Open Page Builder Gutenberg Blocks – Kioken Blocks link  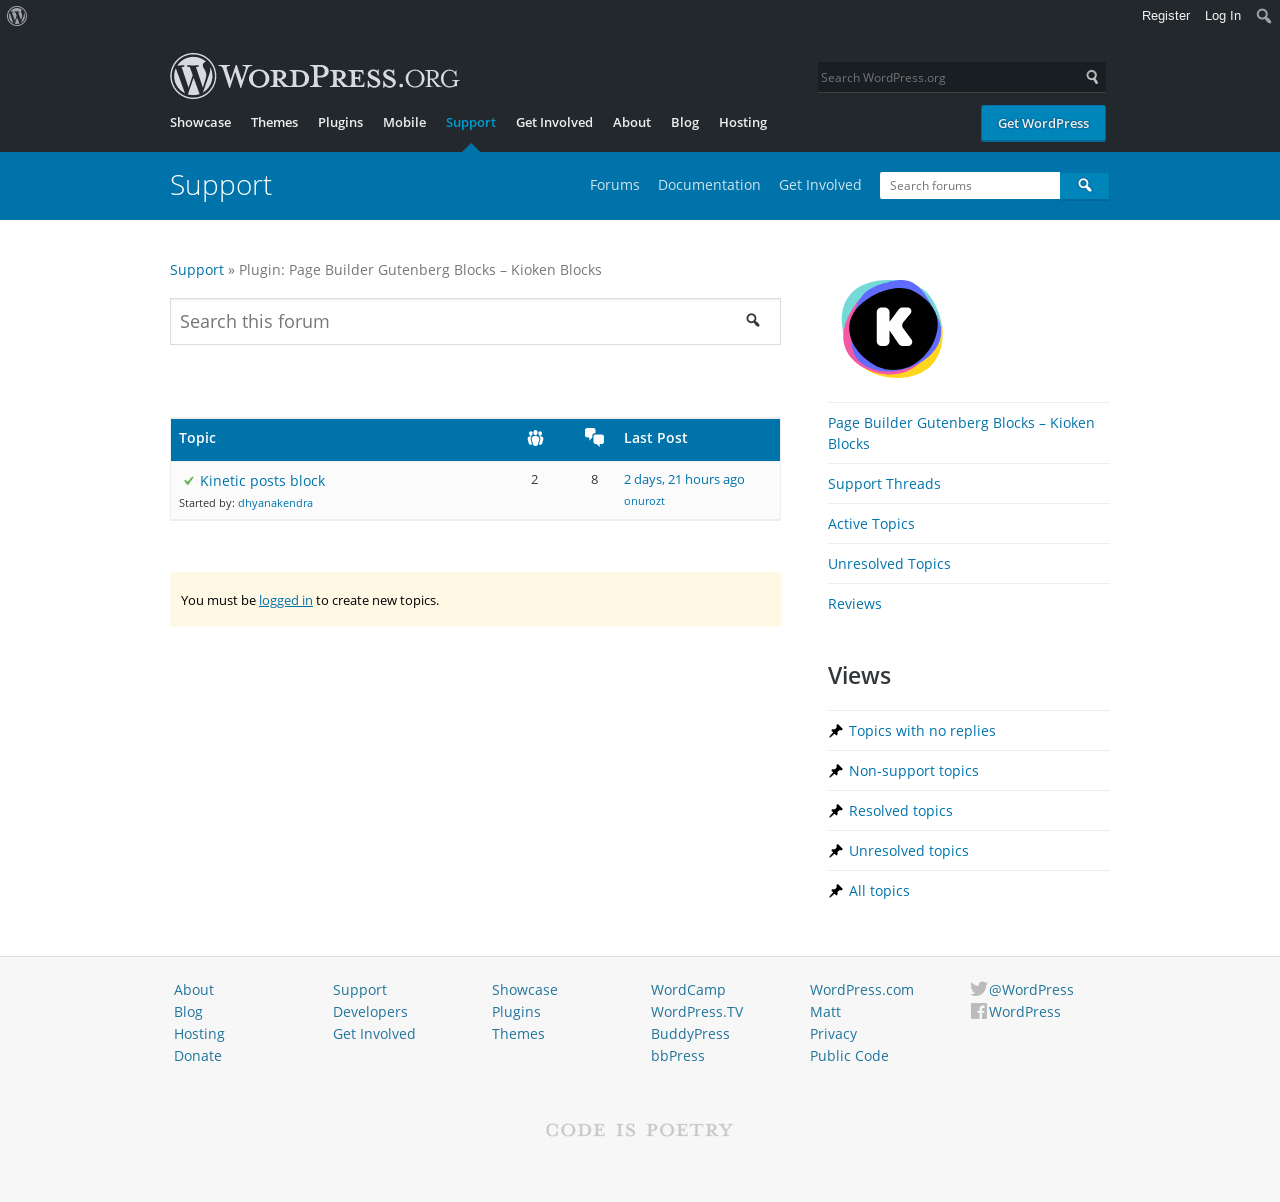click(x=961, y=433)
